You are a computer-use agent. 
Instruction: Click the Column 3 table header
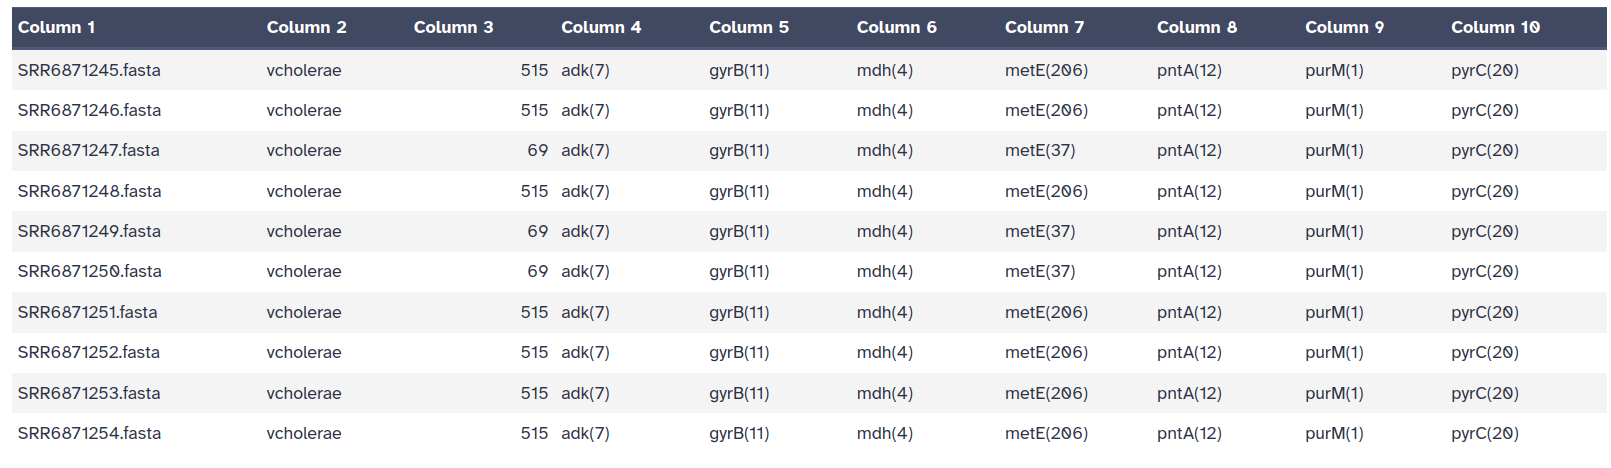(x=453, y=27)
